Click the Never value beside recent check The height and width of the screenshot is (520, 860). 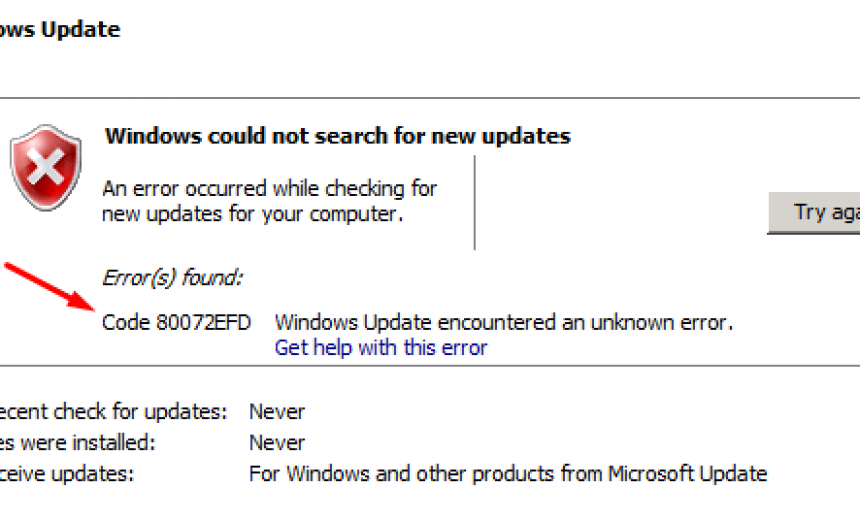point(277,412)
